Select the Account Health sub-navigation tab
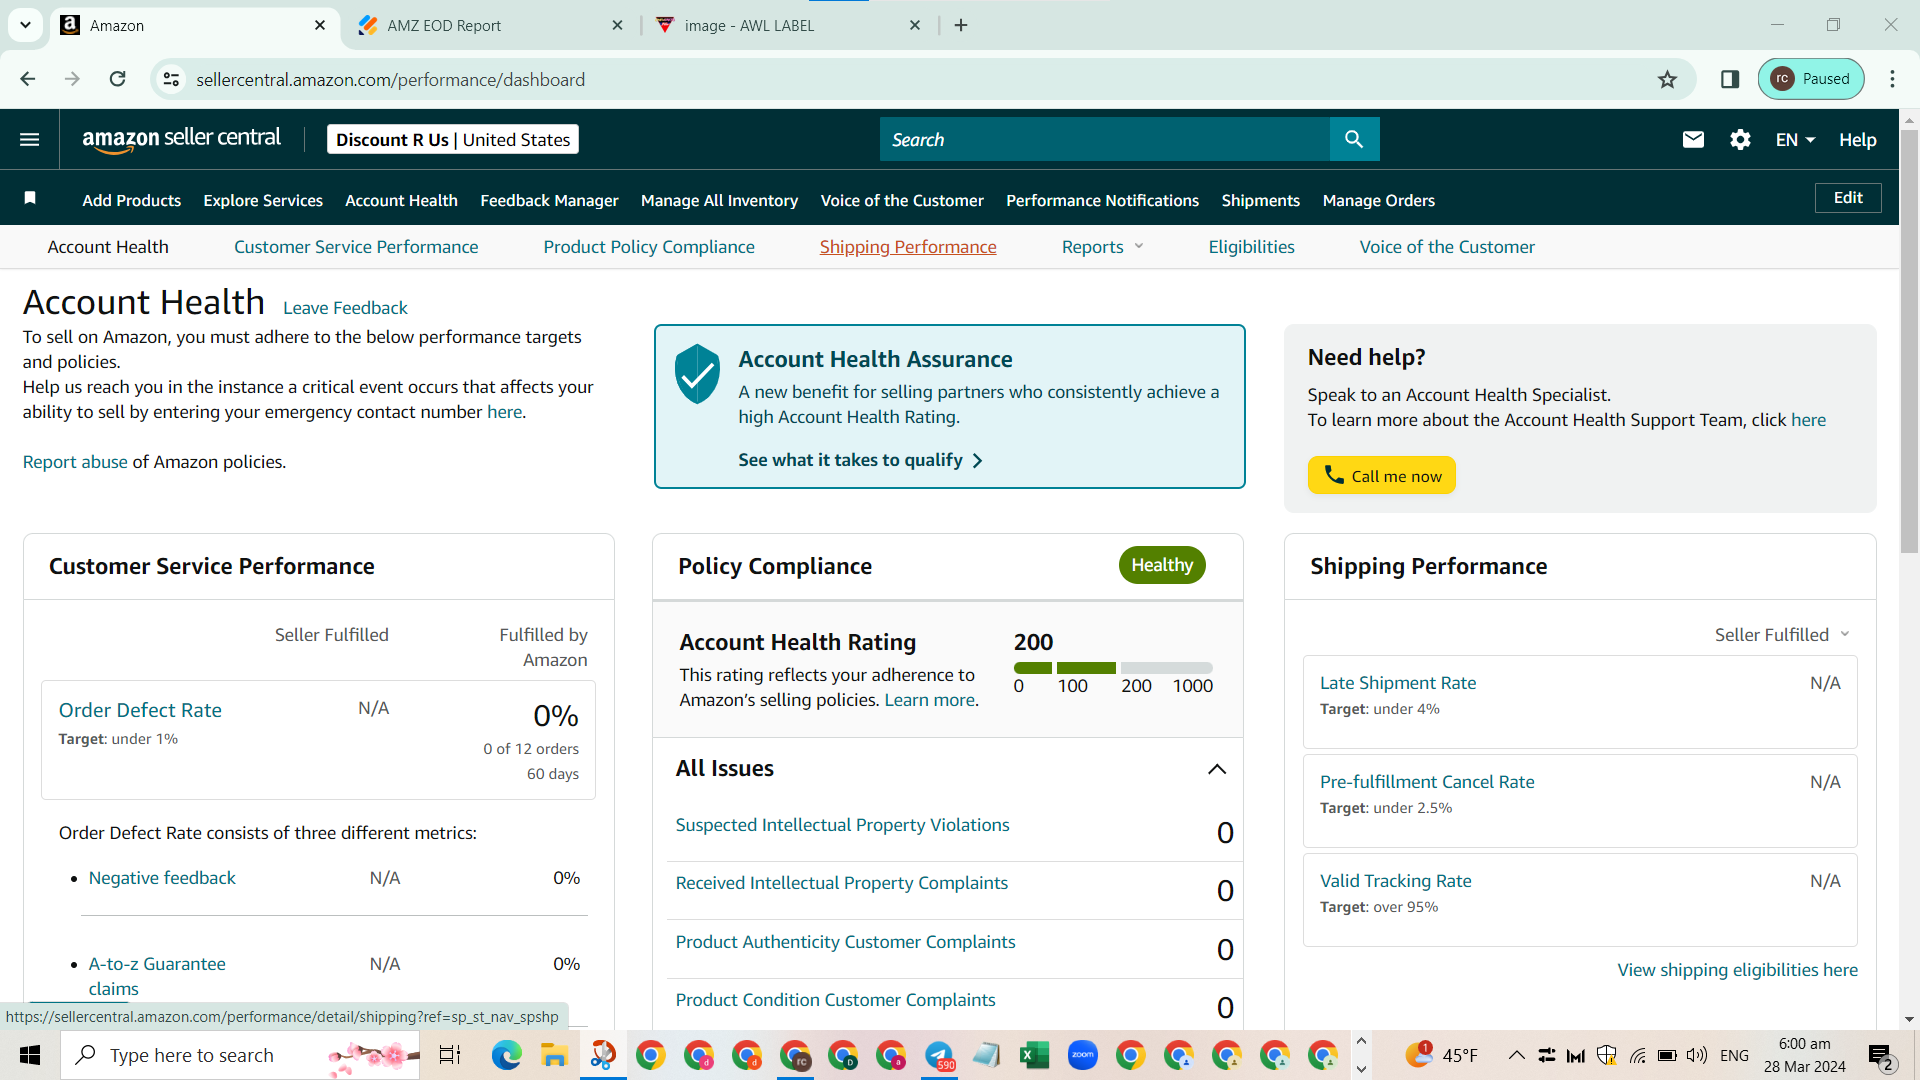 pyautogui.click(x=108, y=247)
